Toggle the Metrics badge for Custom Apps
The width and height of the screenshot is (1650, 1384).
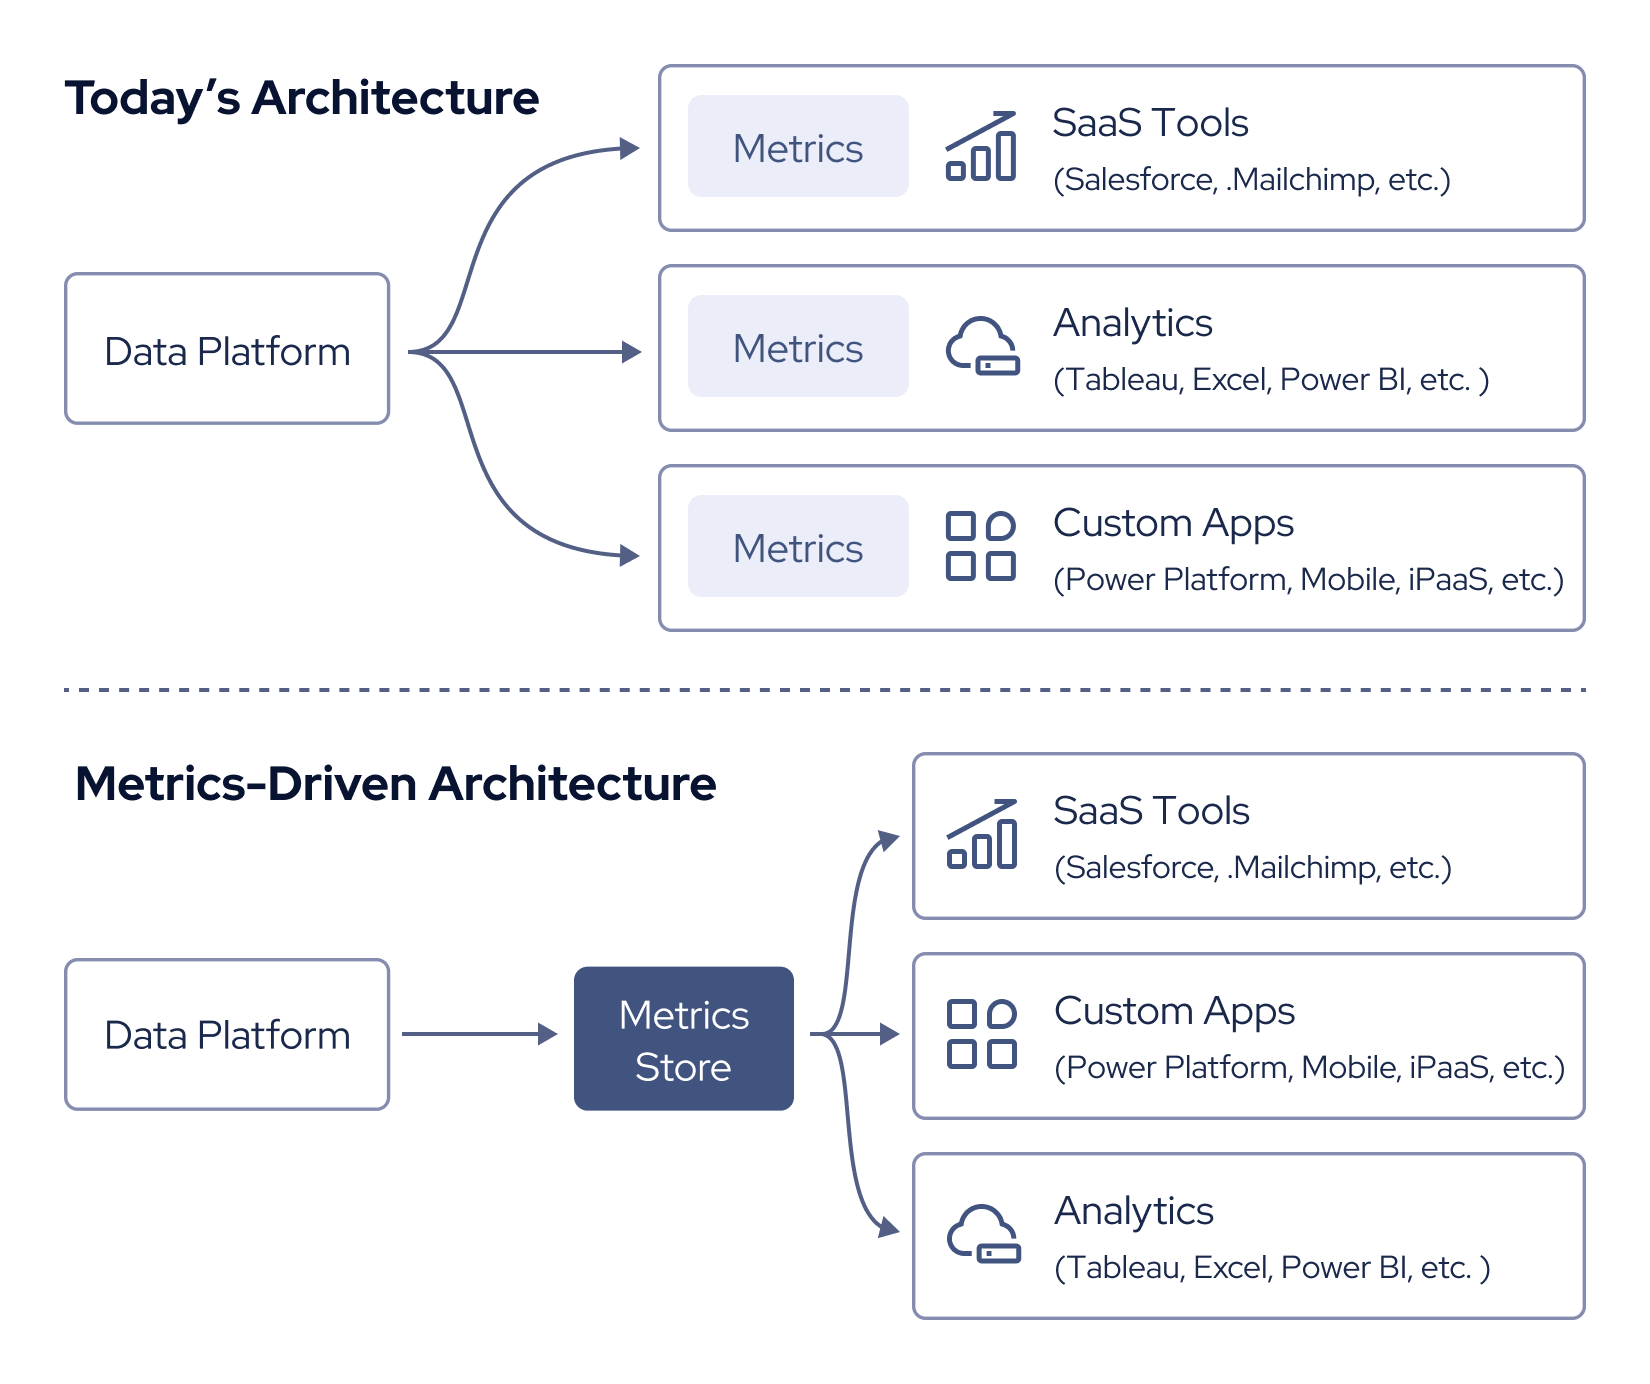pos(798,547)
